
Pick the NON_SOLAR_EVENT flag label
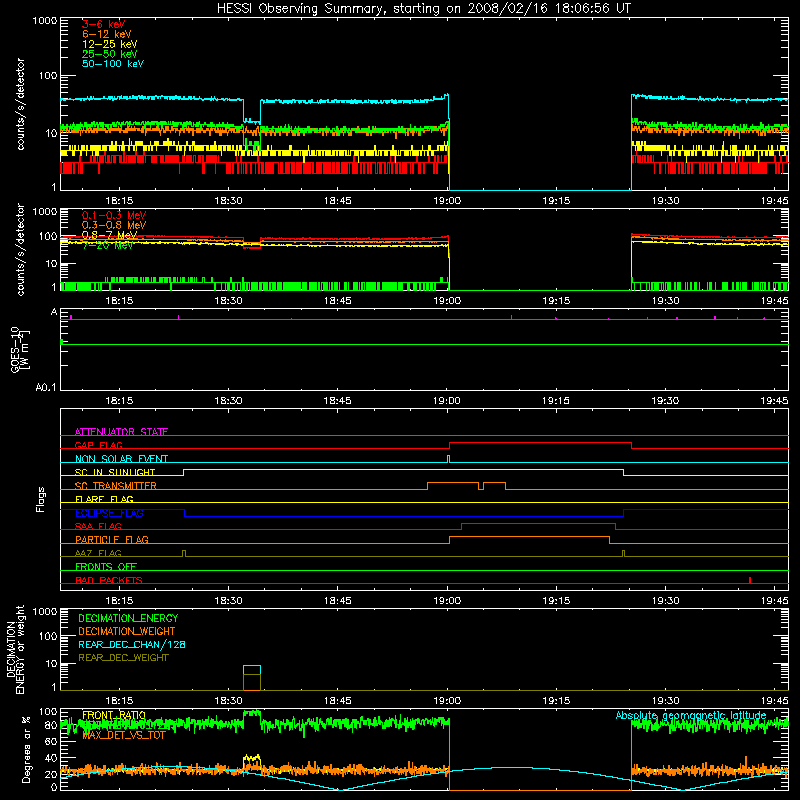[x=121, y=459]
